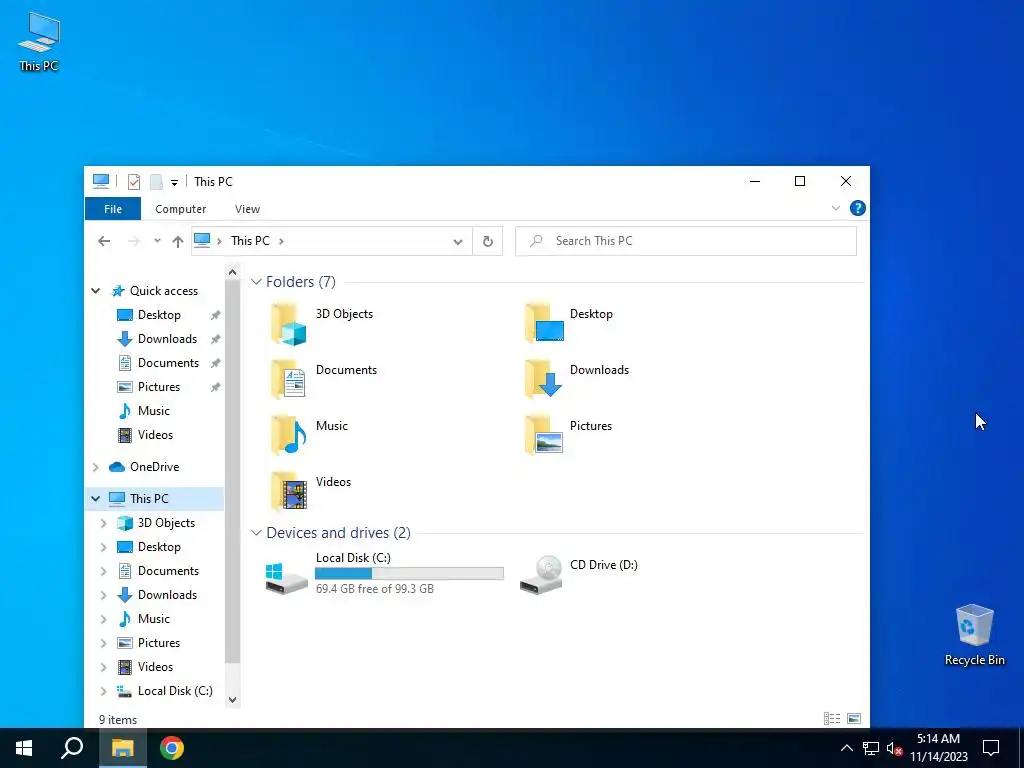Expand Desktop node under This PC
Image resolution: width=1024 pixels, height=768 pixels.
point(104,547)
